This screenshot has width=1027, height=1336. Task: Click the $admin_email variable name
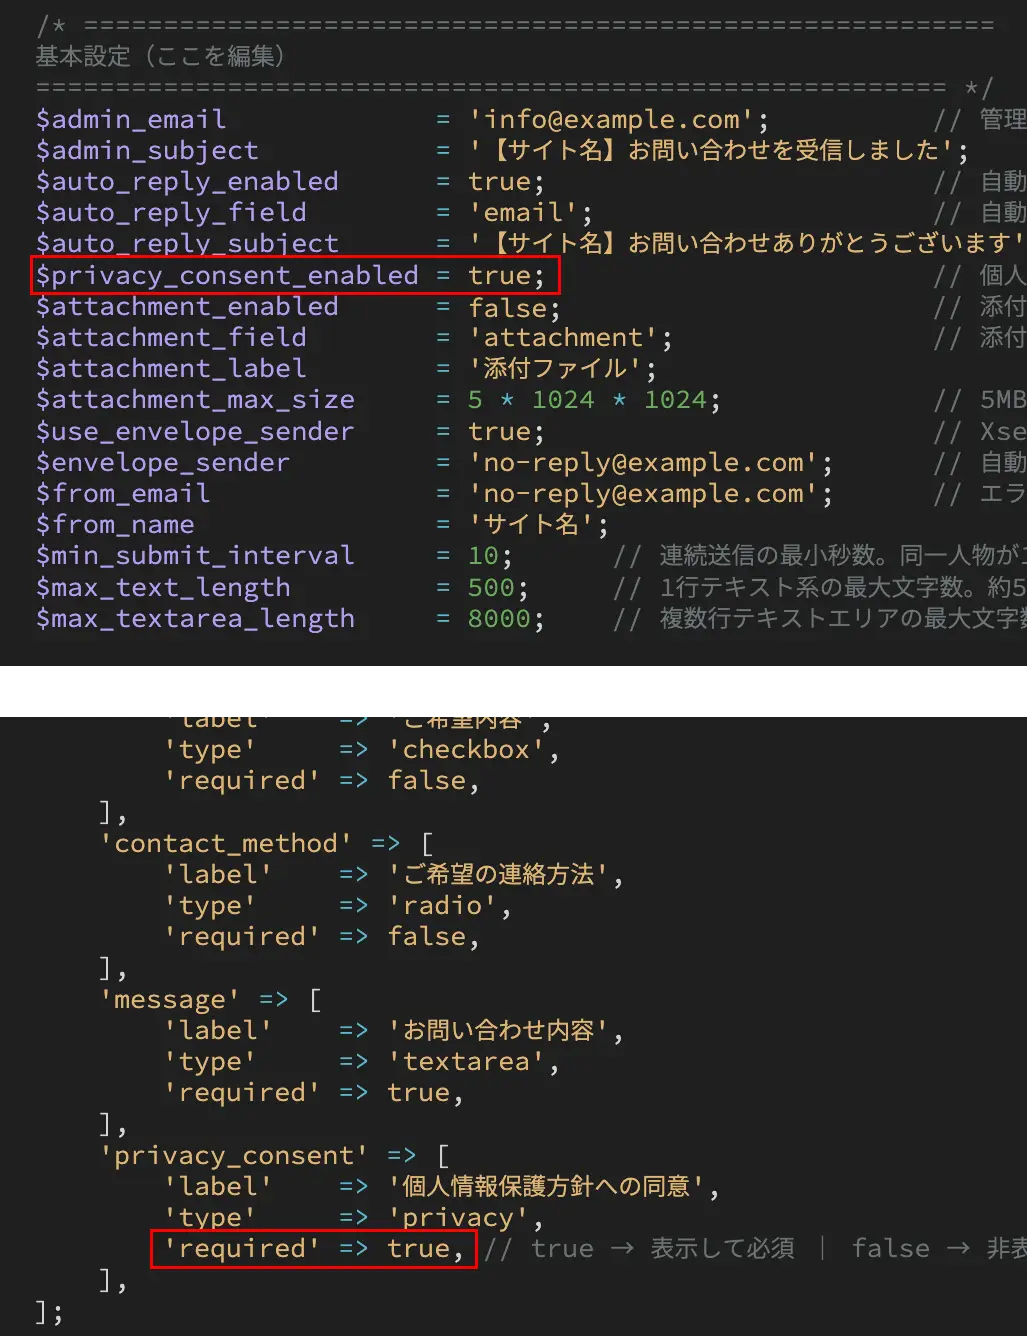pyautogui.click(x=130, y=119)
